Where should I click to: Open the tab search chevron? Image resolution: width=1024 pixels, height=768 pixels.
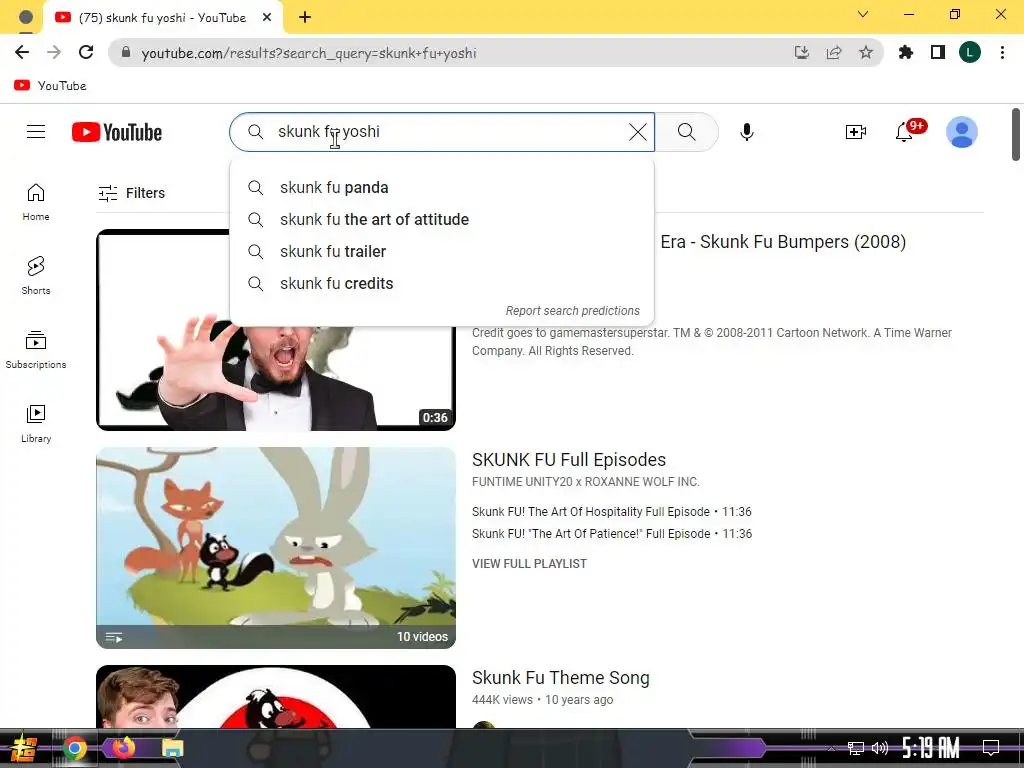pos(863,14)
